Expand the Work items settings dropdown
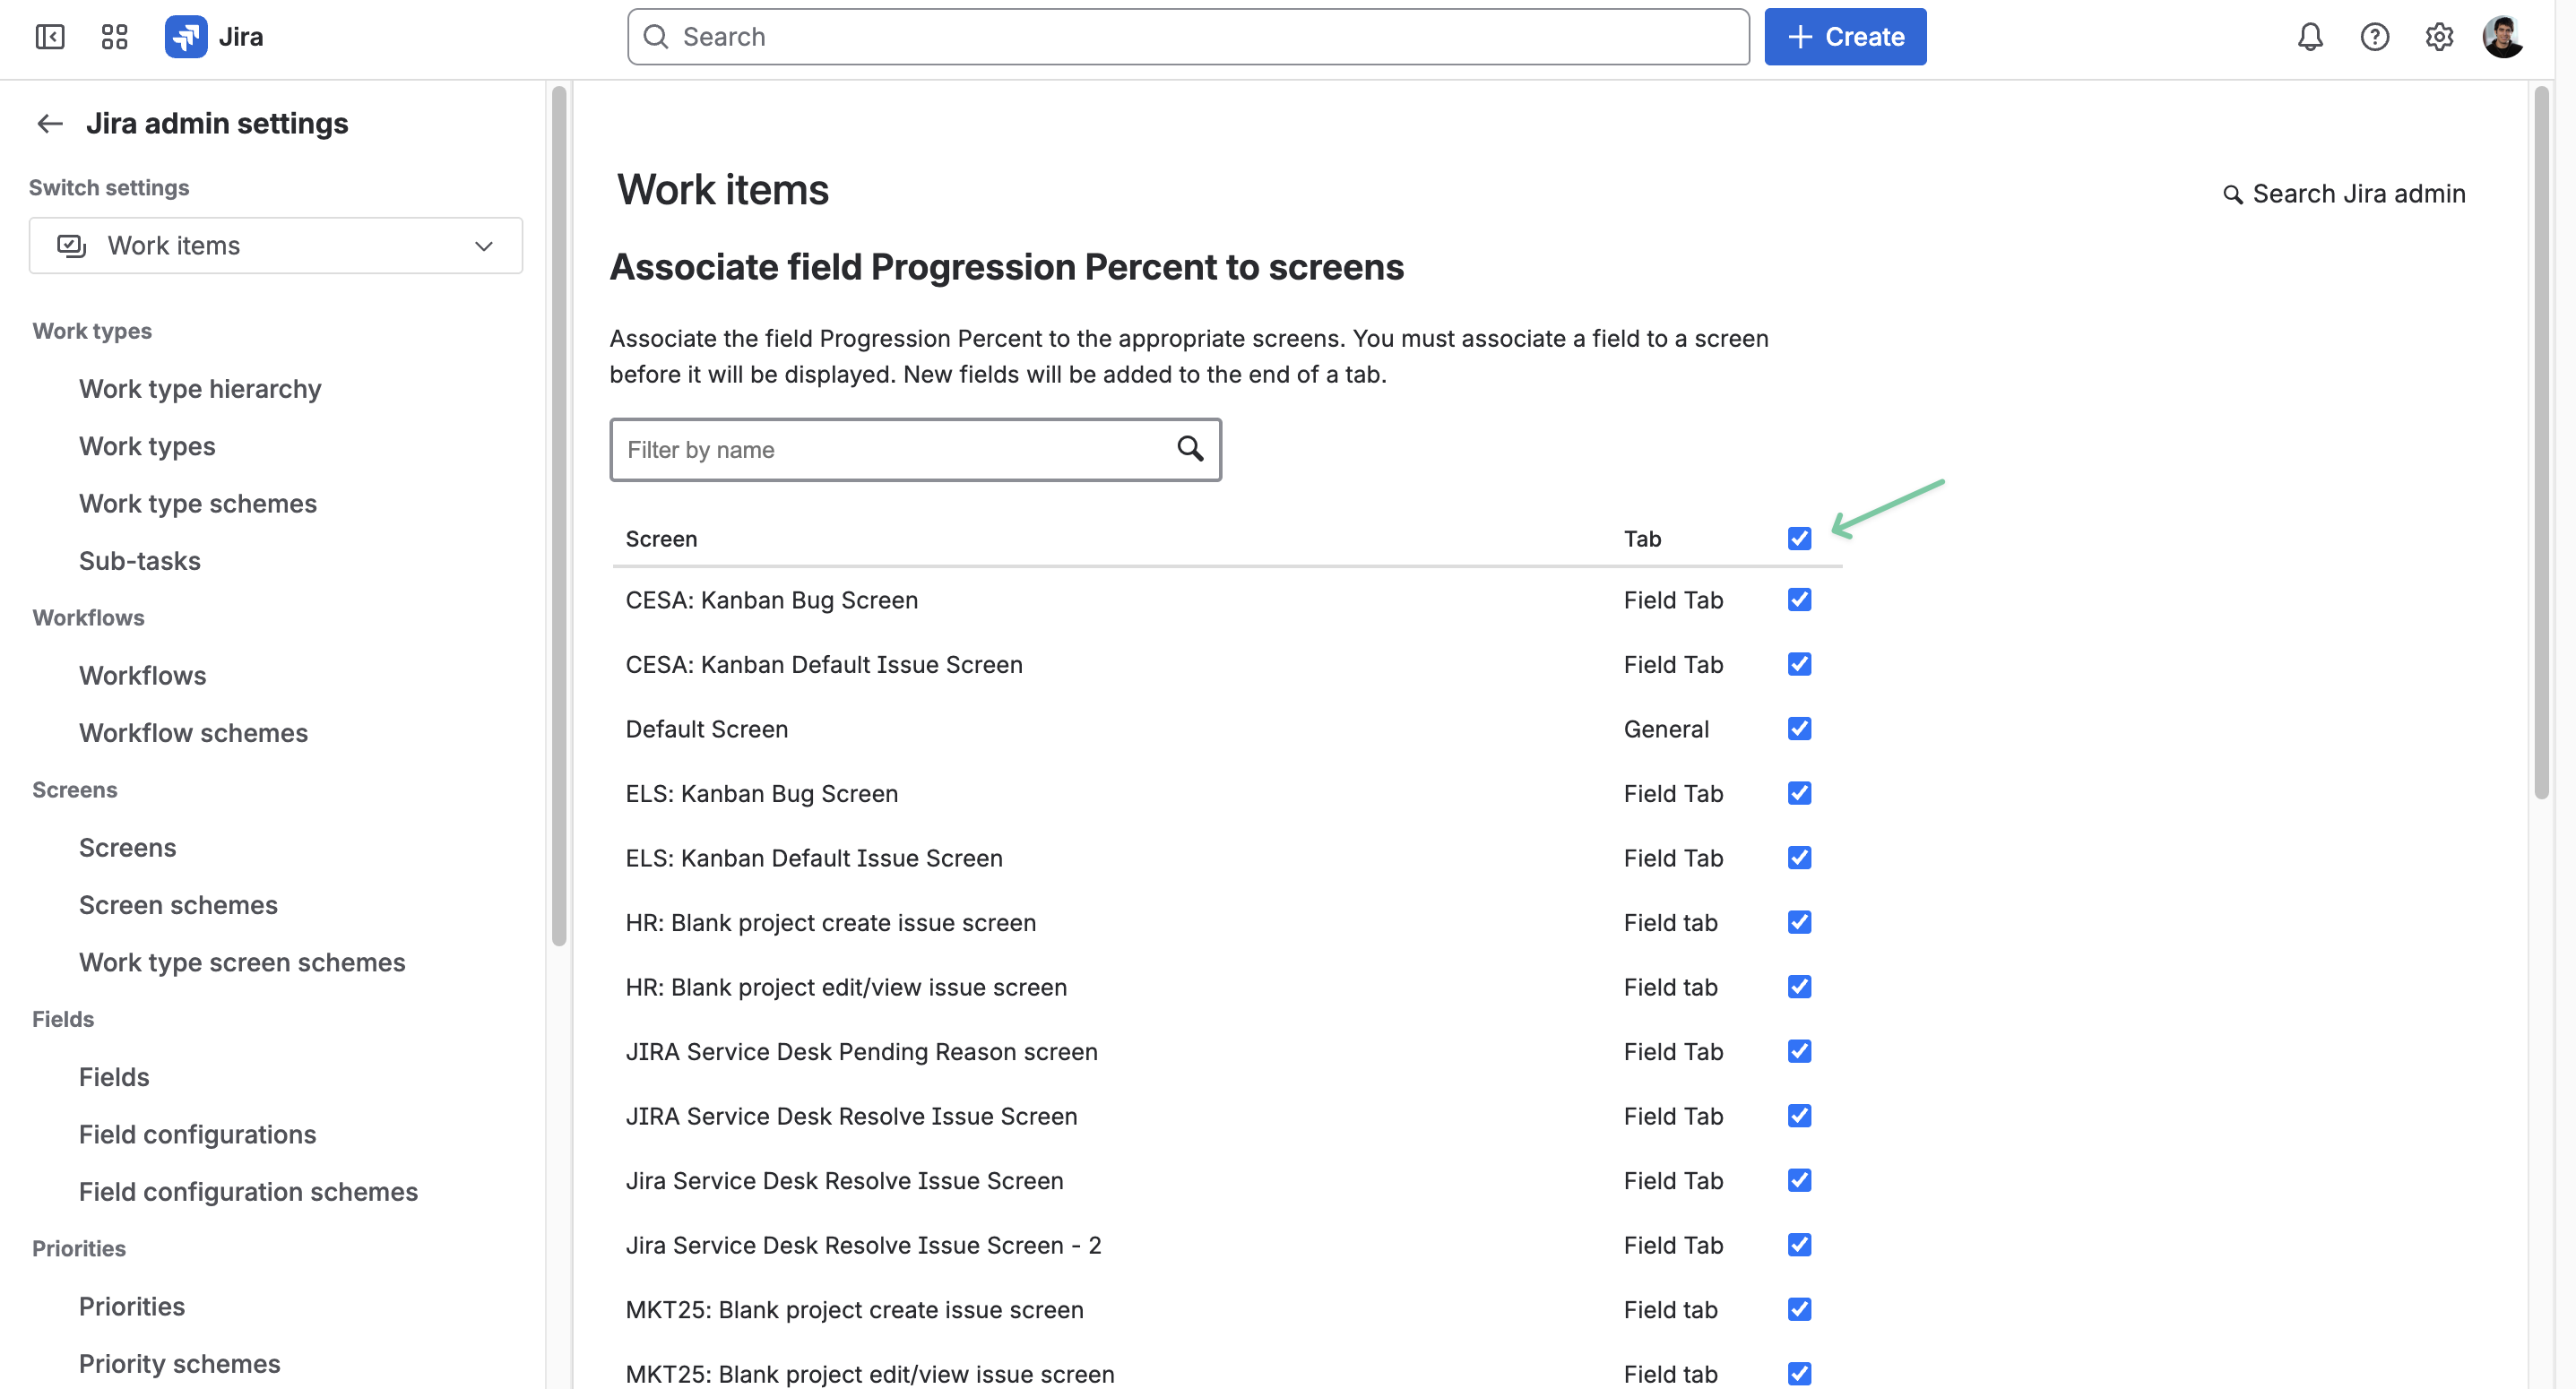Image resolution: width=2576 pixels, height=1389 pixels. [x=276, y=246]
